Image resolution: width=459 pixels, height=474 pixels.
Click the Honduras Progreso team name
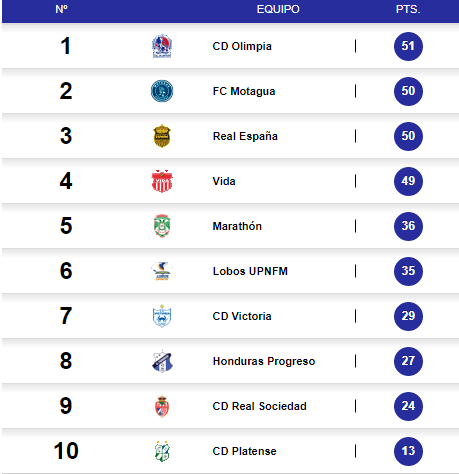(x=264, y=361)
